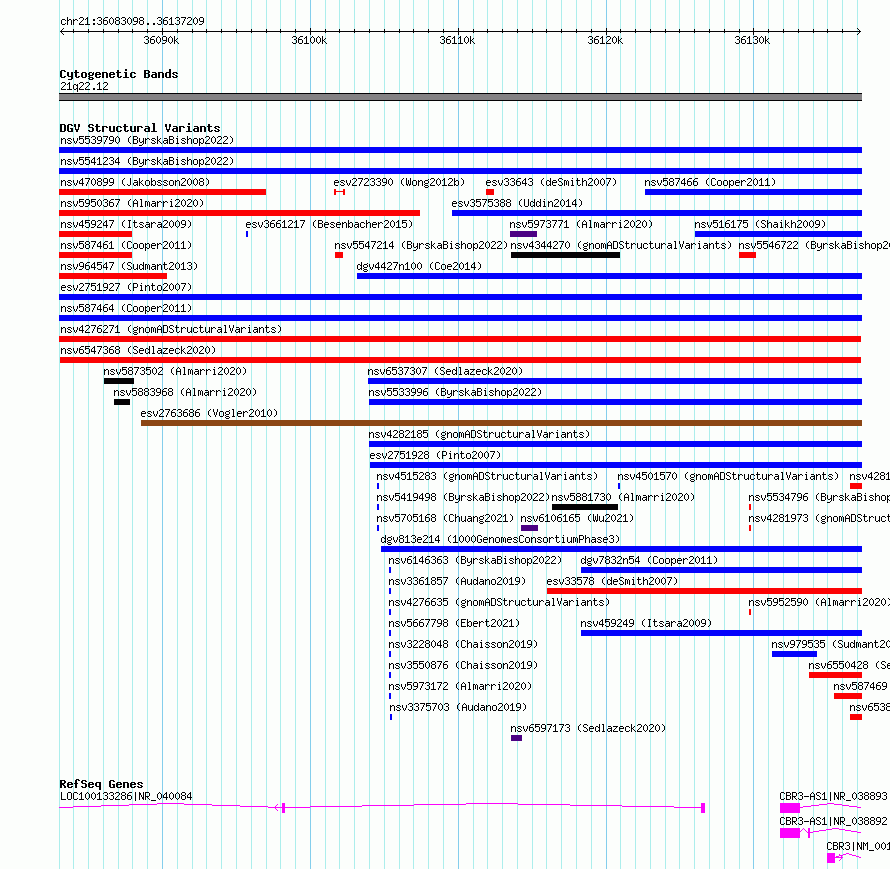Select nsv5546722 red variant bar
890x869 pixels.
[747, 255]
